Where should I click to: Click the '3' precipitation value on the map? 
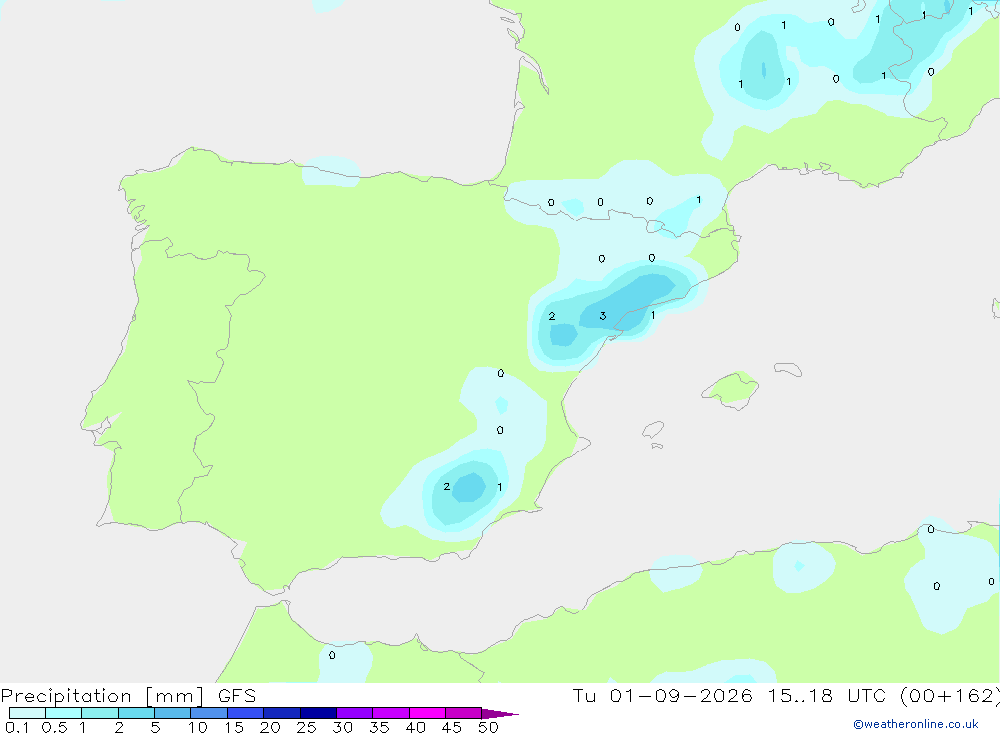pyautogui.click(x=603, y=316)
